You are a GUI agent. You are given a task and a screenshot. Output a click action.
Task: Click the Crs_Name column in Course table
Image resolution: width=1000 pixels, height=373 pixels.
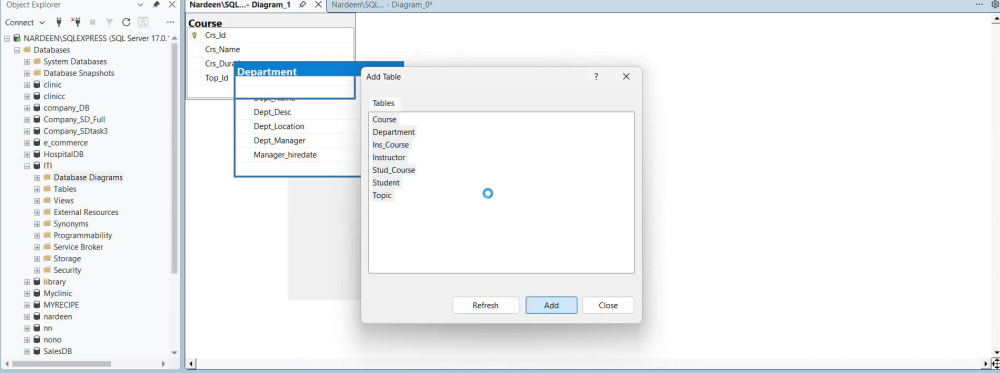[223, 49]
